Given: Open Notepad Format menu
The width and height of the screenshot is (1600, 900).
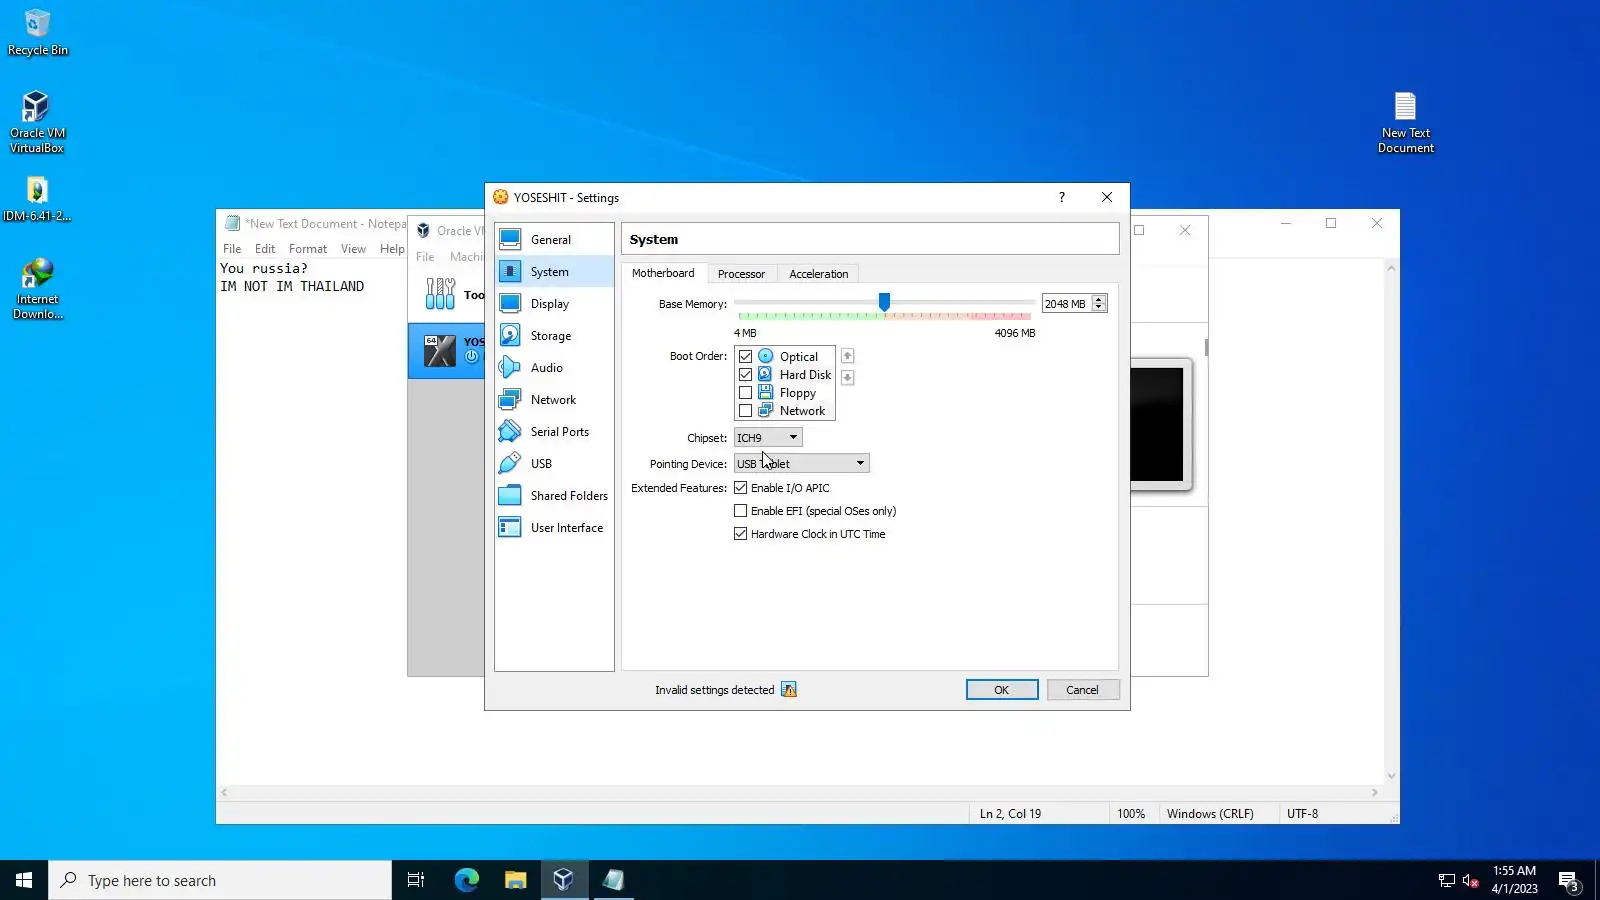Looking at the screenshot, I should point(308,249).
